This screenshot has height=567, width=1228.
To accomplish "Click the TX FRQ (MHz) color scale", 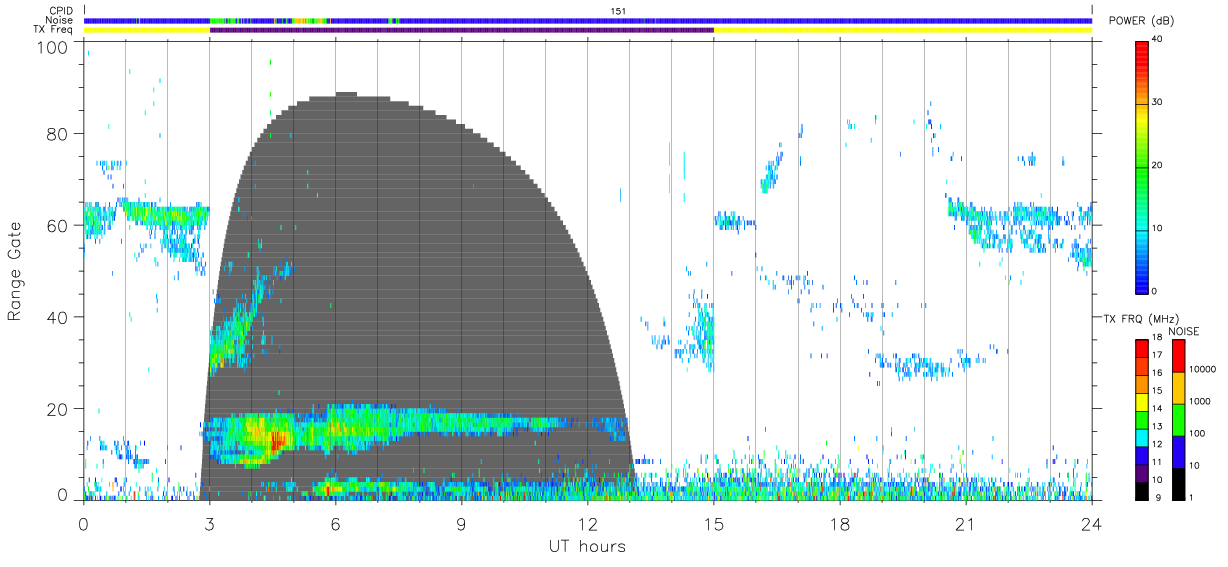I will [1142, 419].
